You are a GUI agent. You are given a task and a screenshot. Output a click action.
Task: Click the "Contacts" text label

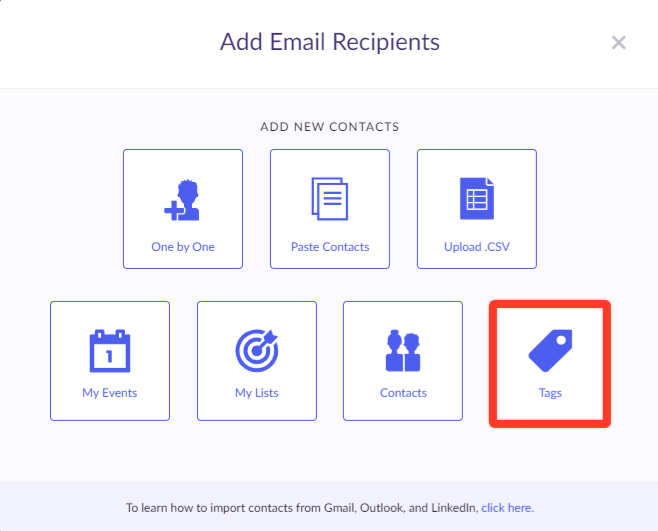pos(403,393)
